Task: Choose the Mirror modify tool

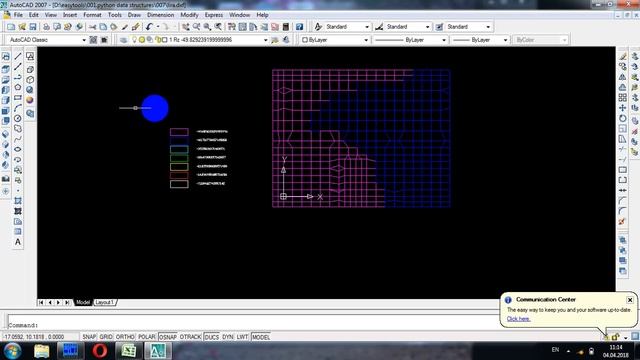Action: point(623,77)
